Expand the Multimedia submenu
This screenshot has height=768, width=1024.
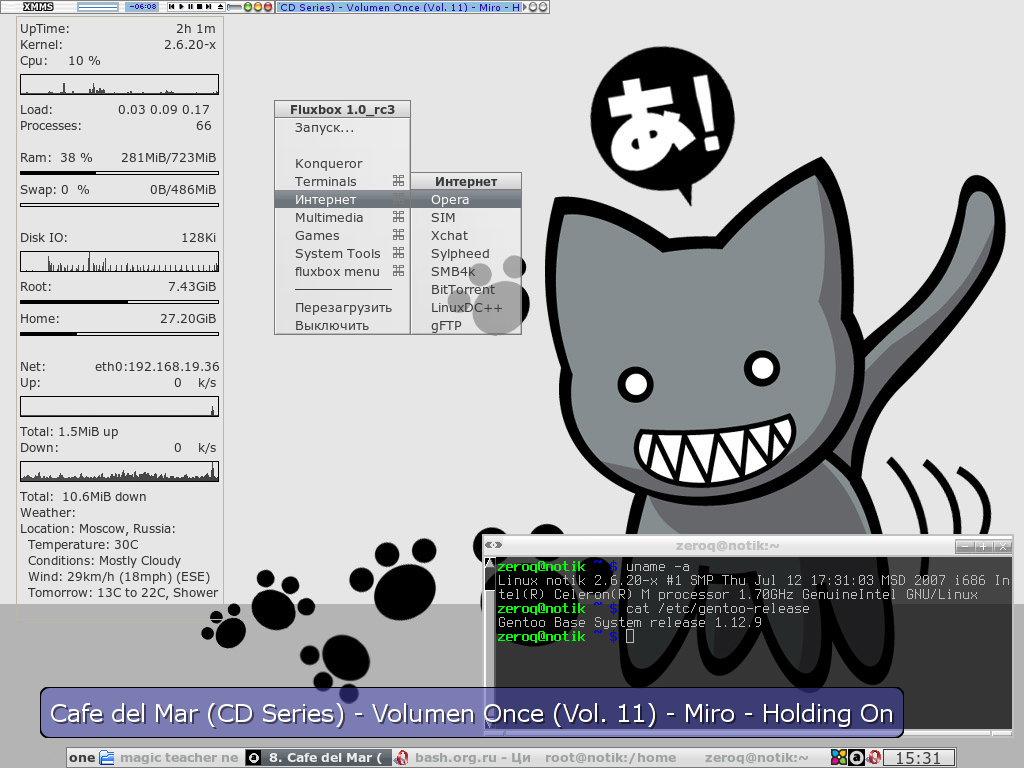pos(342,217)
